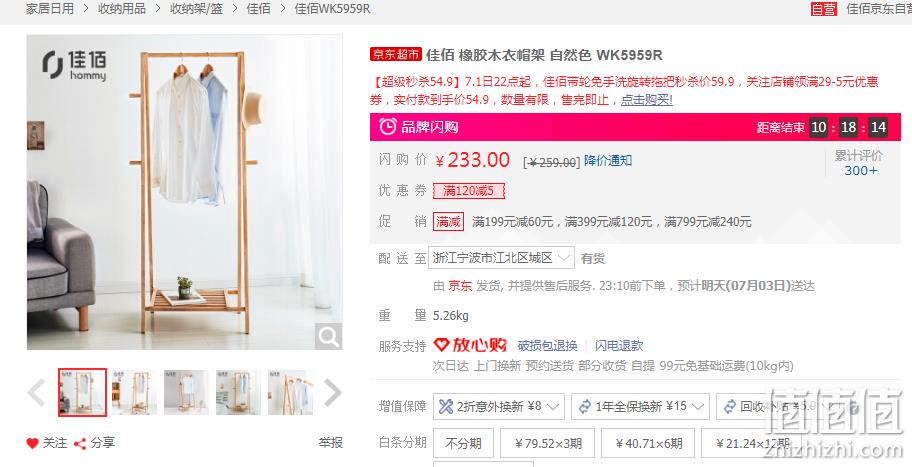Go to previous thumbnails with left arrow
Image resolution: width=912 pixels, height=467 pixels.
pos(36,393)
